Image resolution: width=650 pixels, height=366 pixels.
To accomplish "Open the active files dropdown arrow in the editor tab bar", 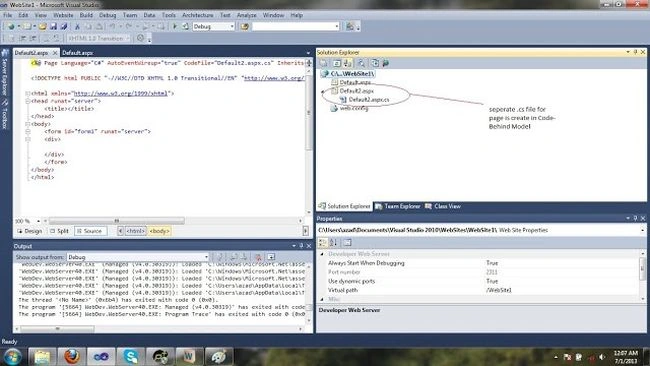I will (308, 53).
